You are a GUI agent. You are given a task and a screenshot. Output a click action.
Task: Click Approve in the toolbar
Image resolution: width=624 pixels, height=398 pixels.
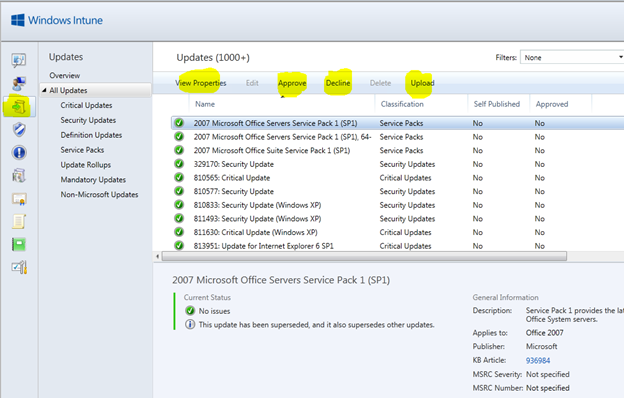click(x=292, y=83)
